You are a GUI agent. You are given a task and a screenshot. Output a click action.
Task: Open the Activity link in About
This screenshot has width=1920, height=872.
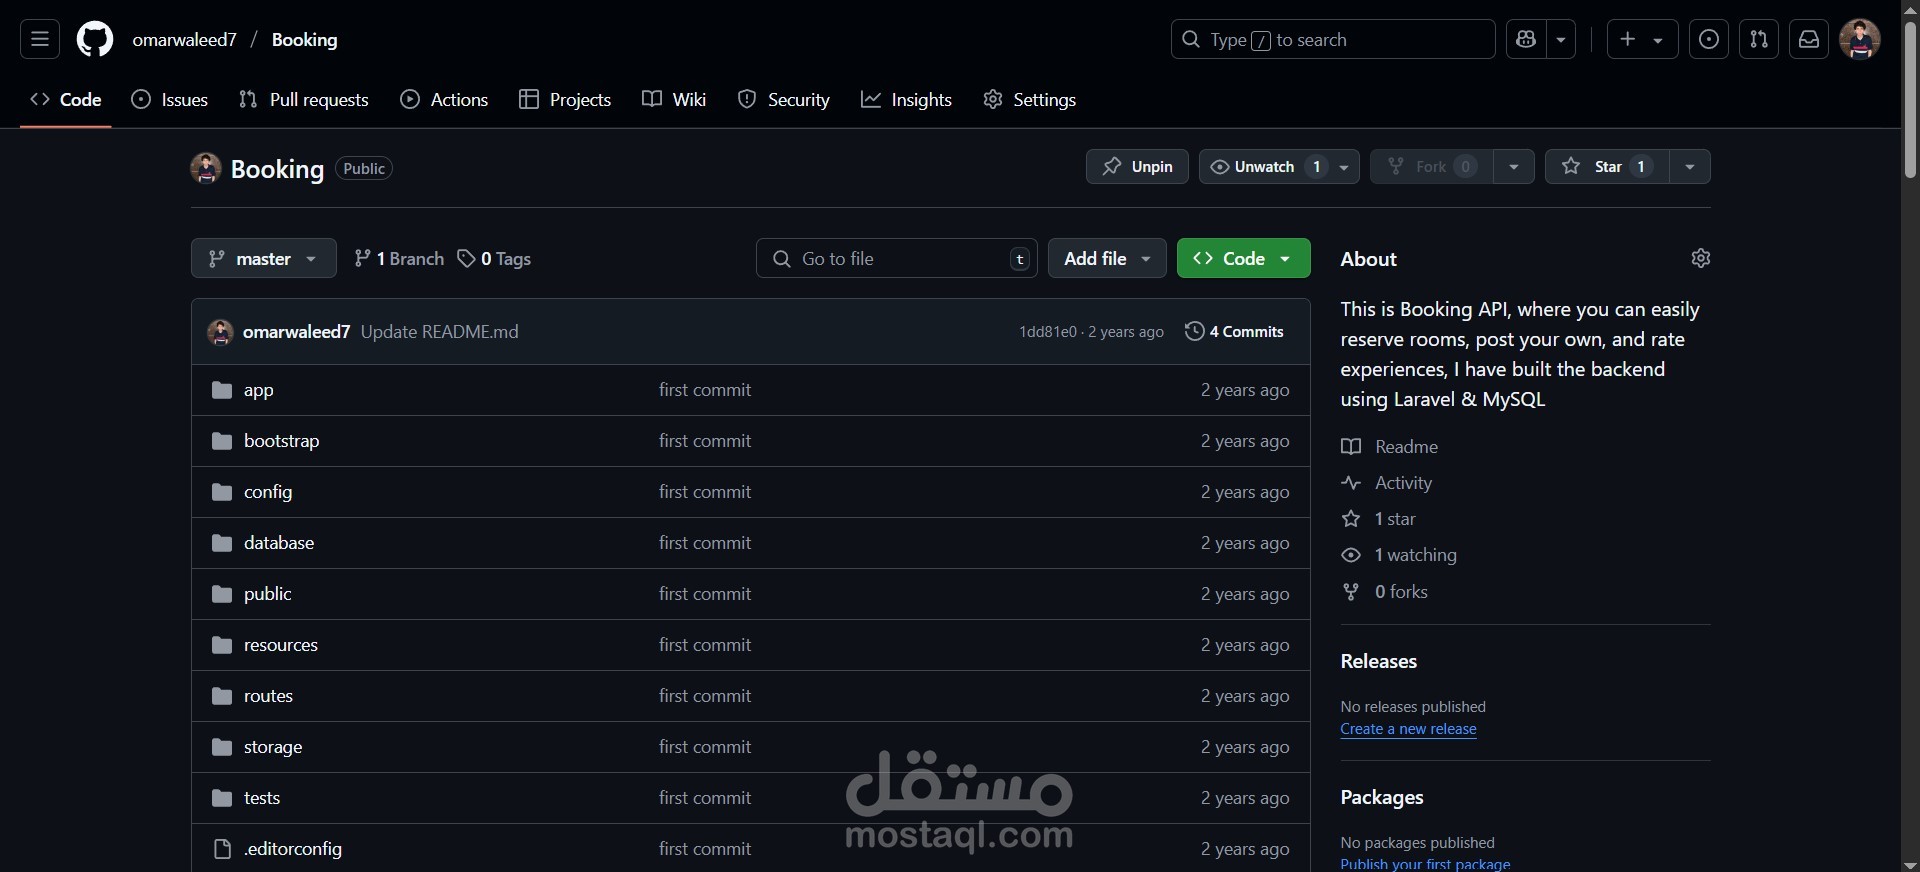1386,483
